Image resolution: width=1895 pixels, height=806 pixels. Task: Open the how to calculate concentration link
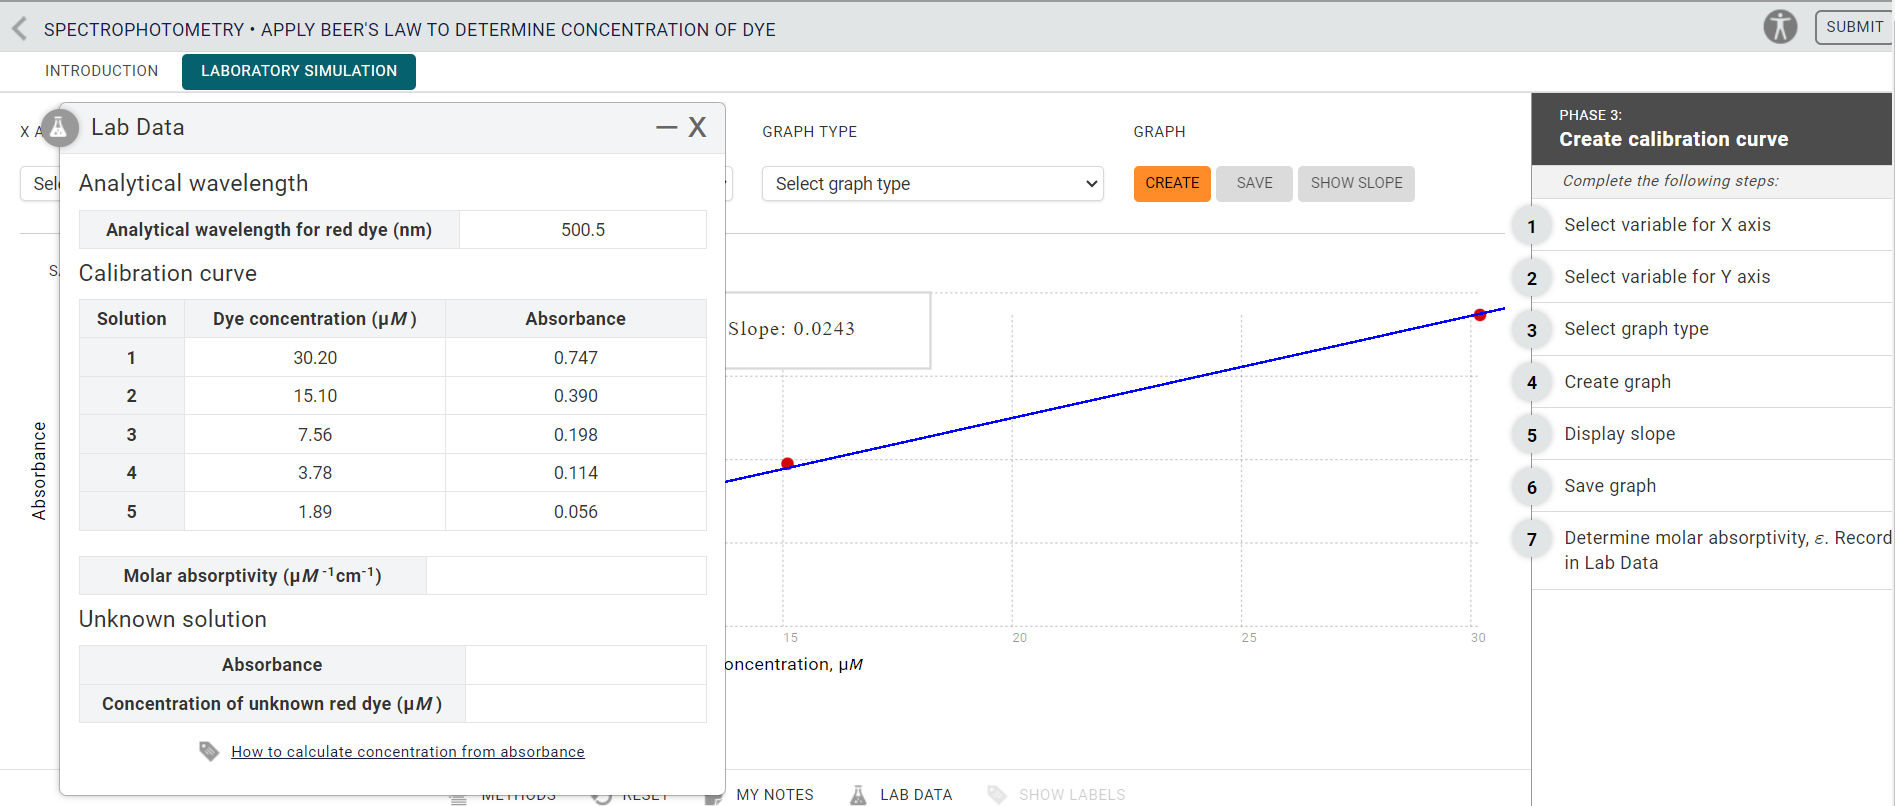[x=408, y=752]
